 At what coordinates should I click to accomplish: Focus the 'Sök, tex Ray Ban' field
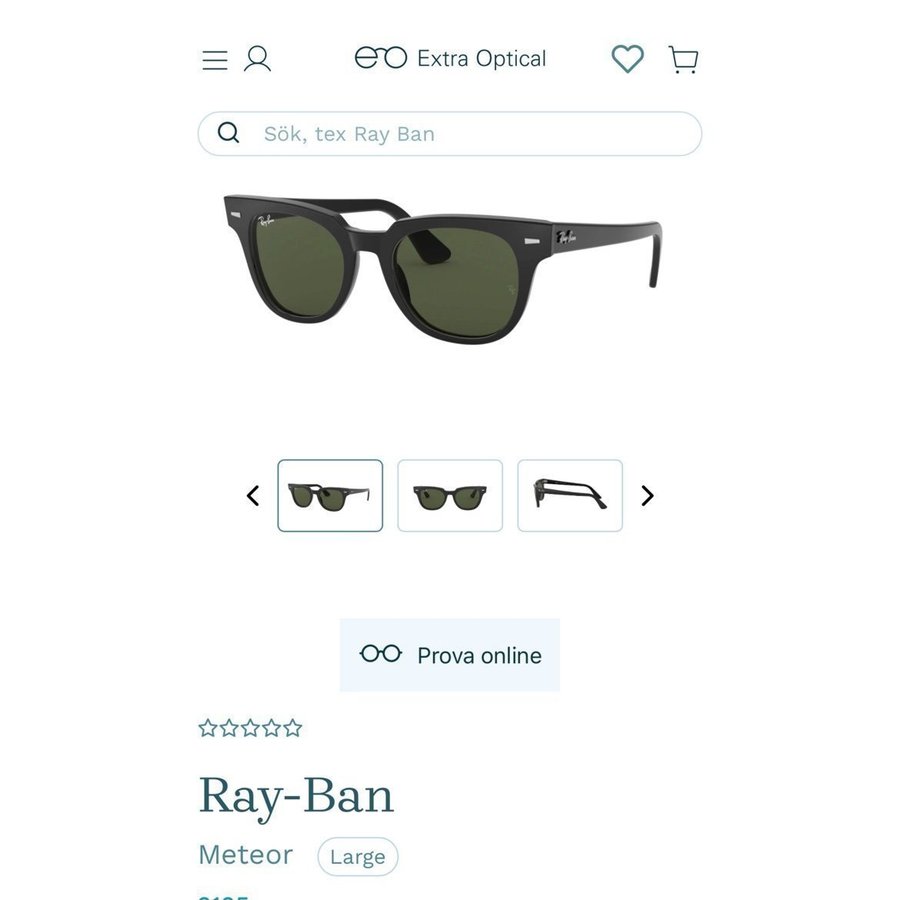tap(450, 134)
